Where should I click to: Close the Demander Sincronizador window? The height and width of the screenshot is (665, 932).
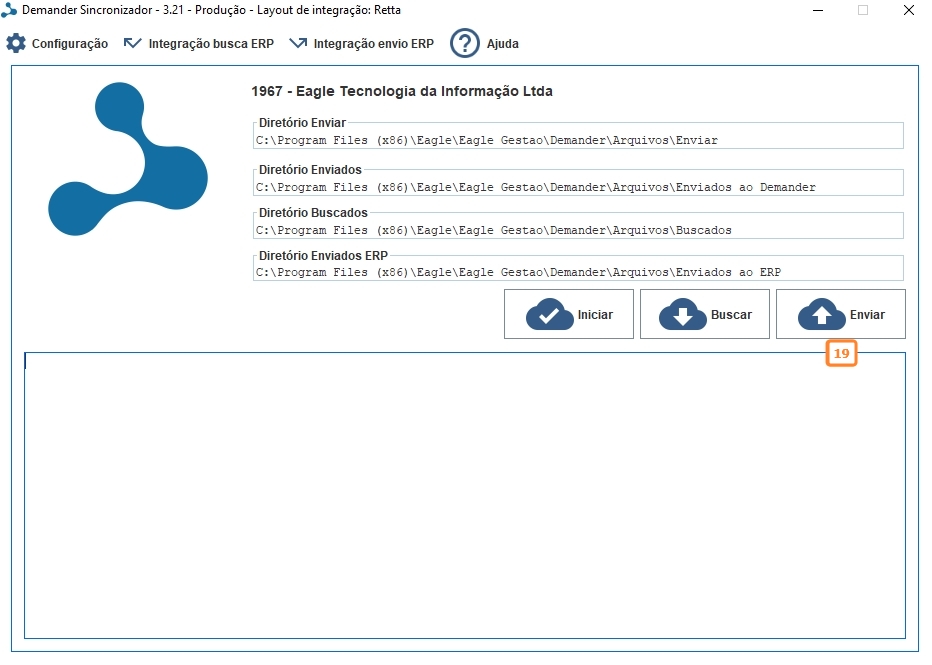point(909,10)
